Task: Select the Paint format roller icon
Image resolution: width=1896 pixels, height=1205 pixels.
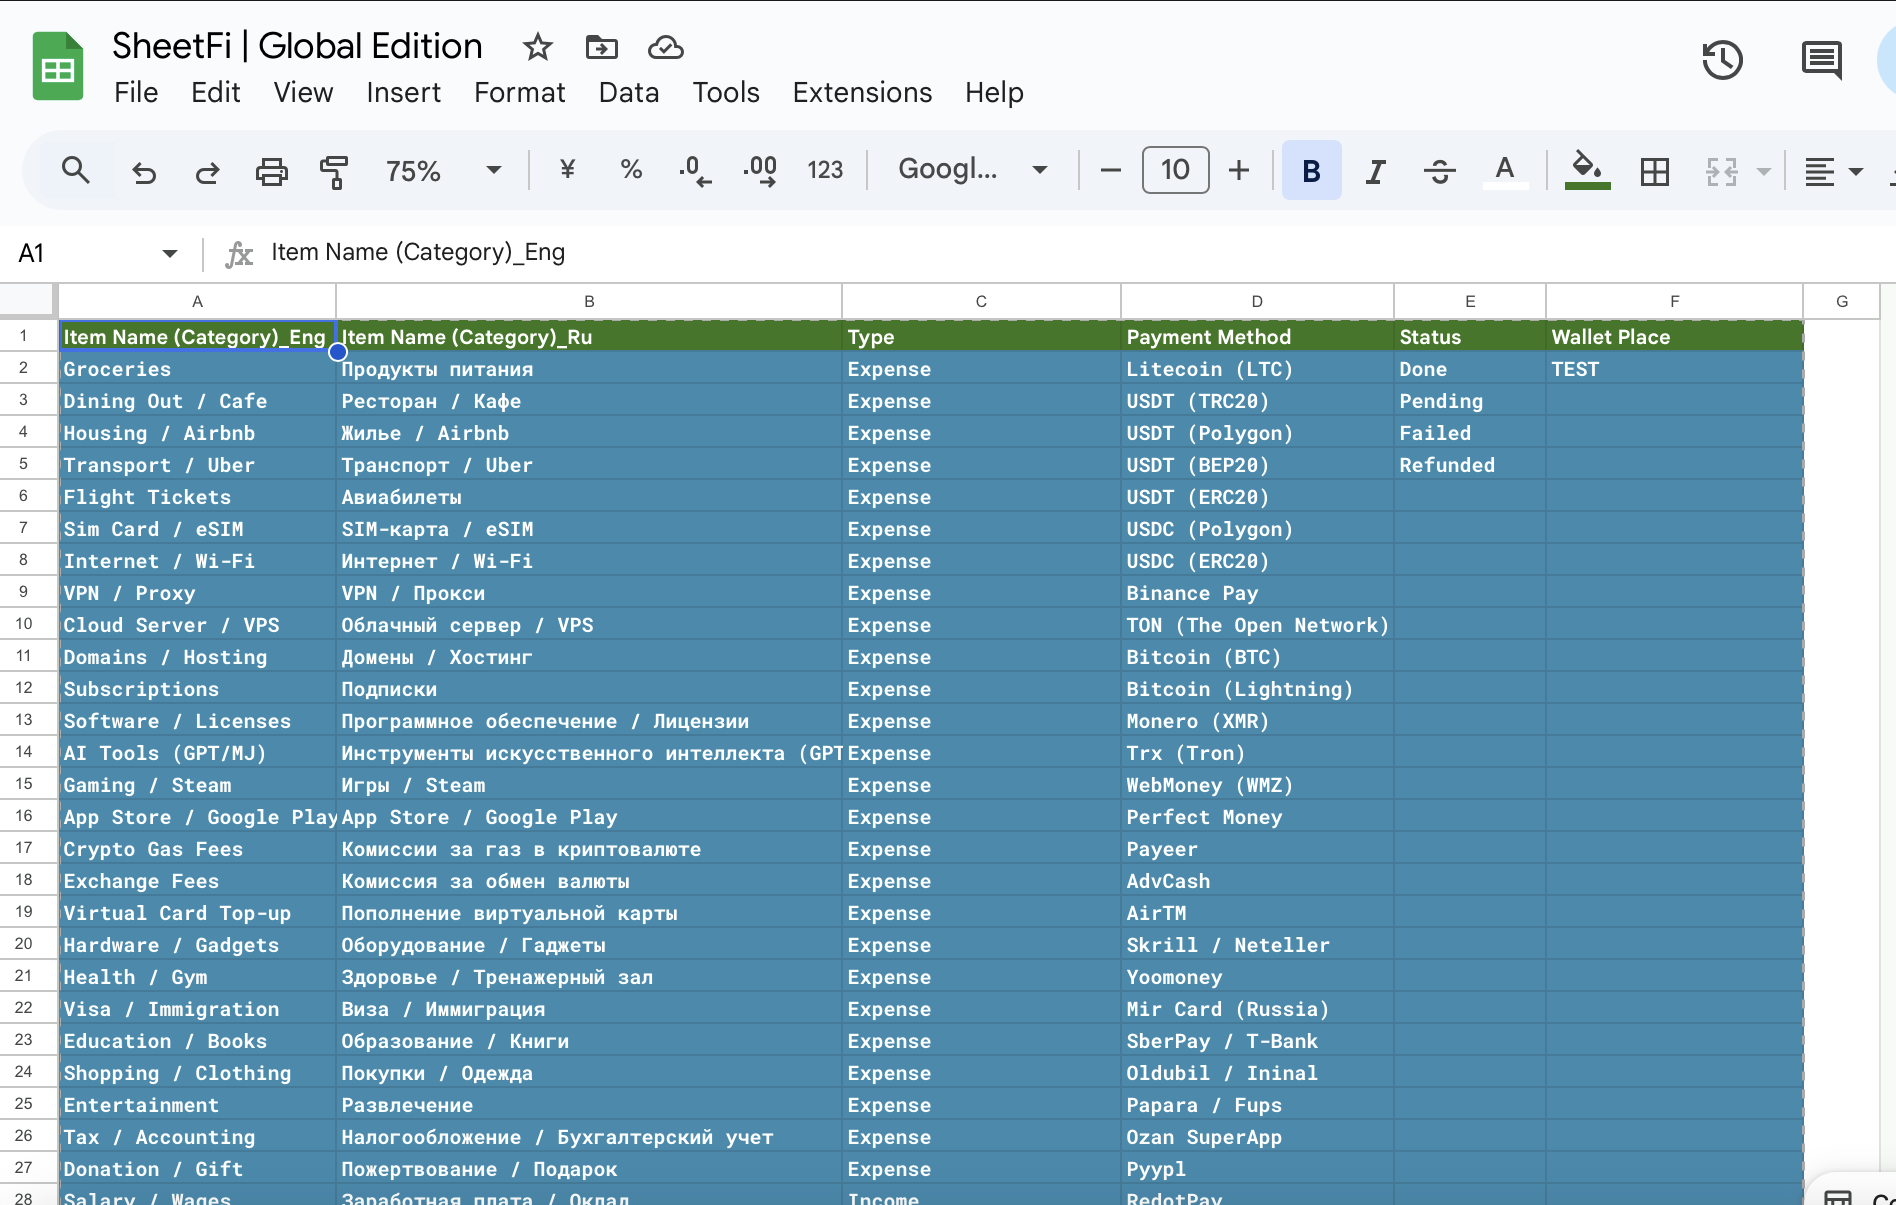Action: coord(333,171)
